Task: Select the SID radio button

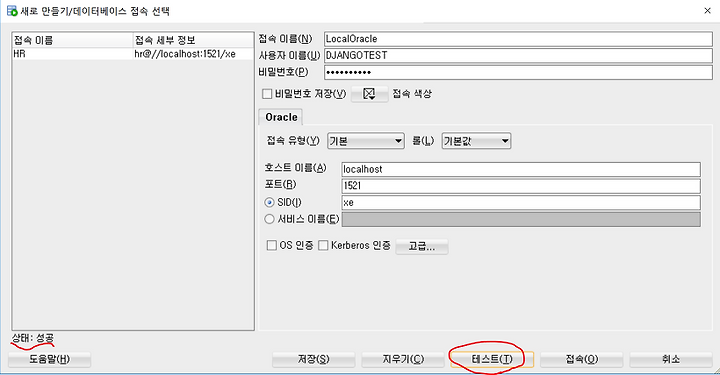Action: point(270,202)
